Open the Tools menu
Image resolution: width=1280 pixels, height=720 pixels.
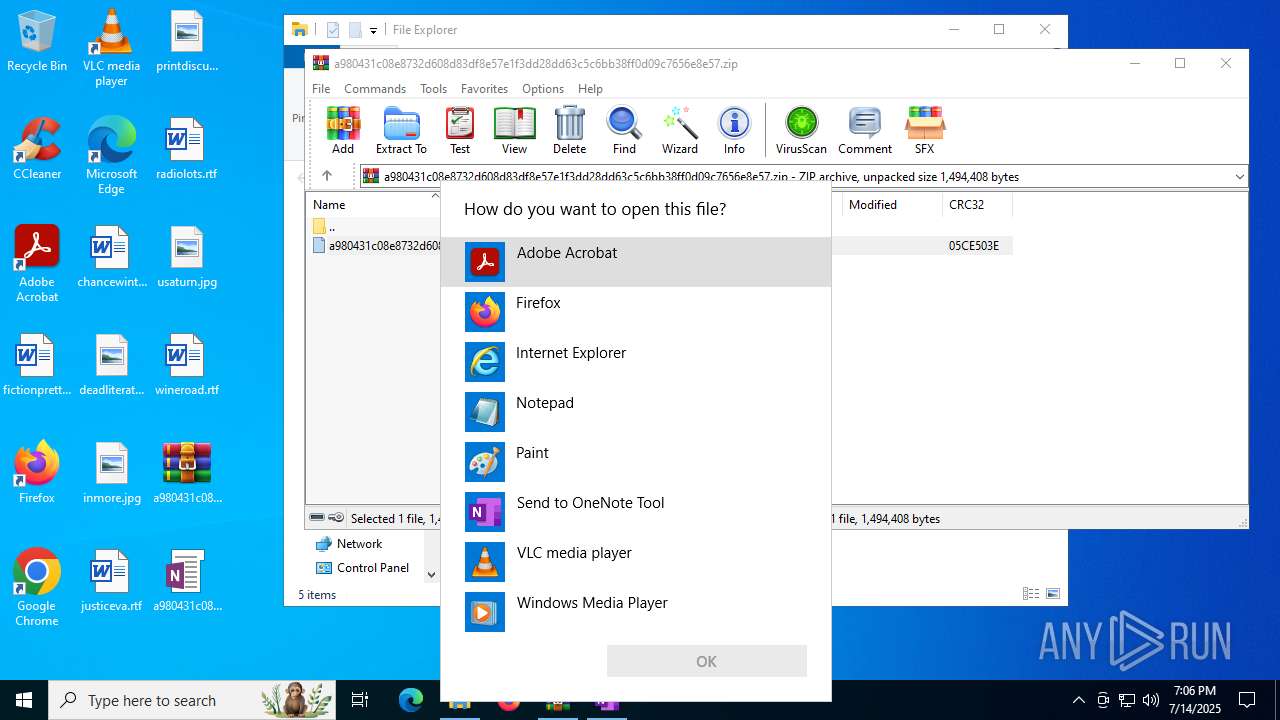tap(433, 88)
